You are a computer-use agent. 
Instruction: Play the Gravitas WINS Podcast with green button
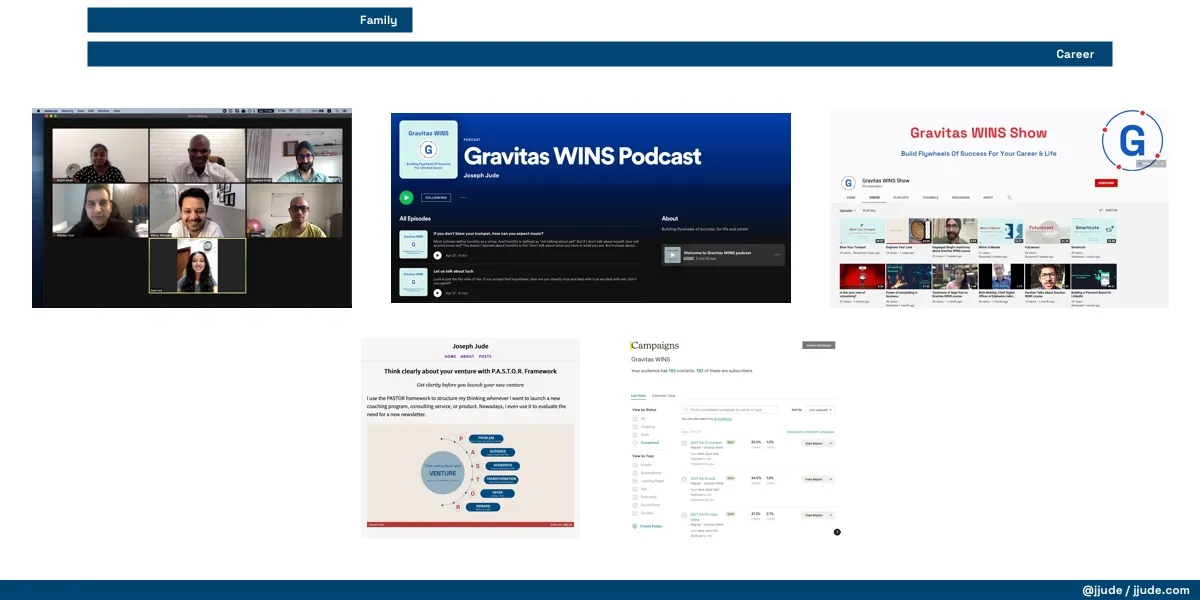406,198
